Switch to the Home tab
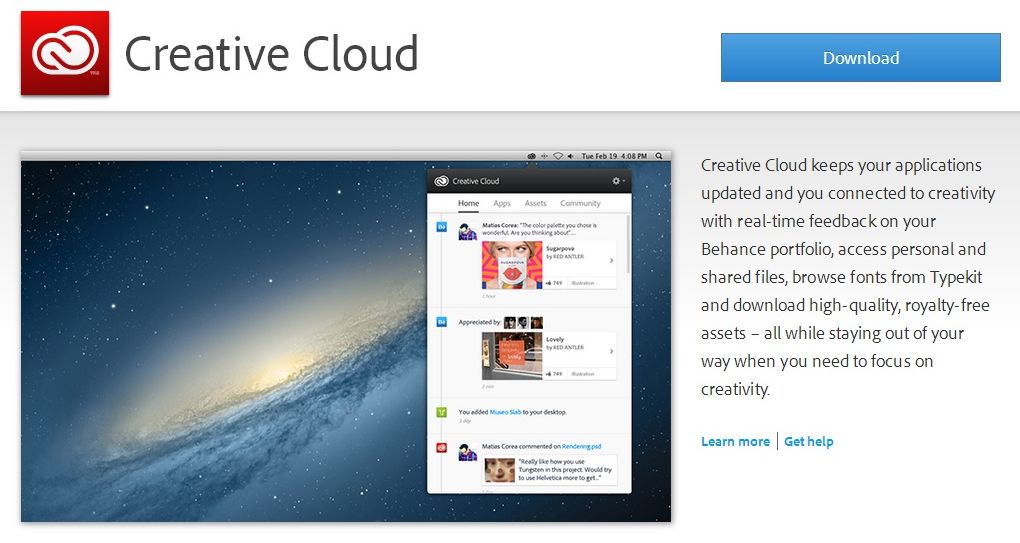The width and height of the screenshot is (1020, 543). [x=468, y=204]
